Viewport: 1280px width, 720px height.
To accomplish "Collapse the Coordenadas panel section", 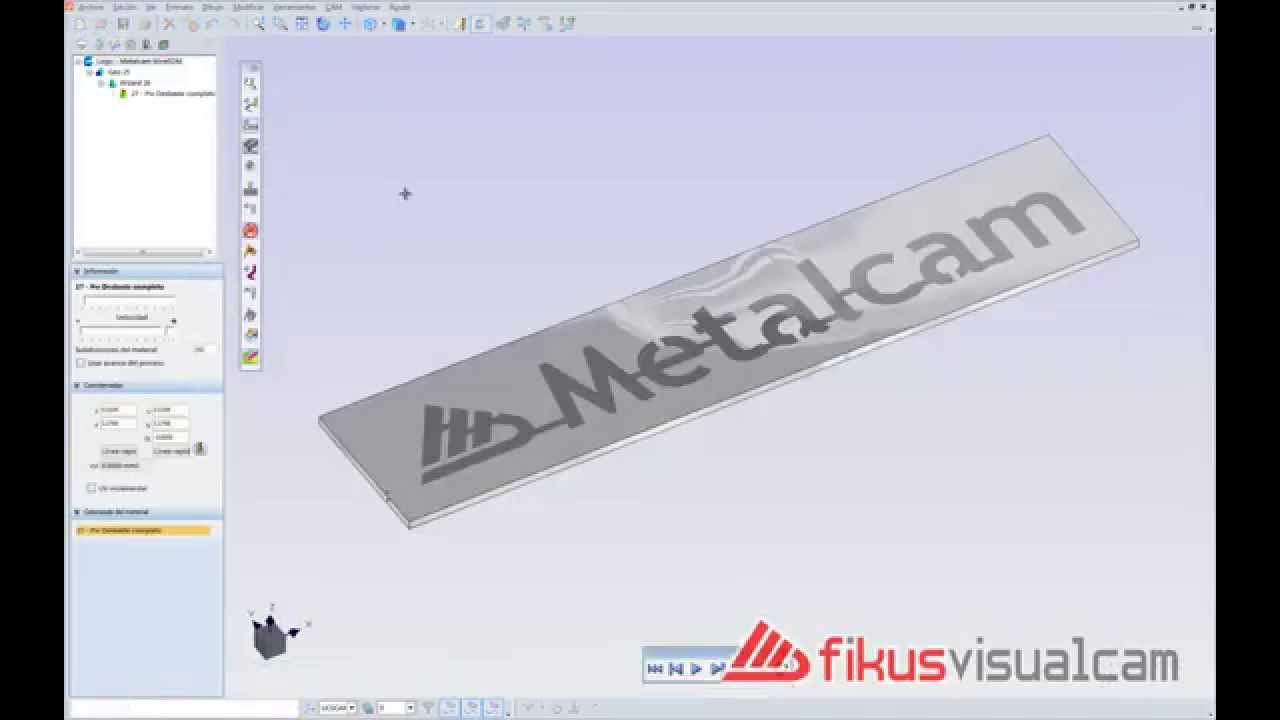I will coord(76,385).
